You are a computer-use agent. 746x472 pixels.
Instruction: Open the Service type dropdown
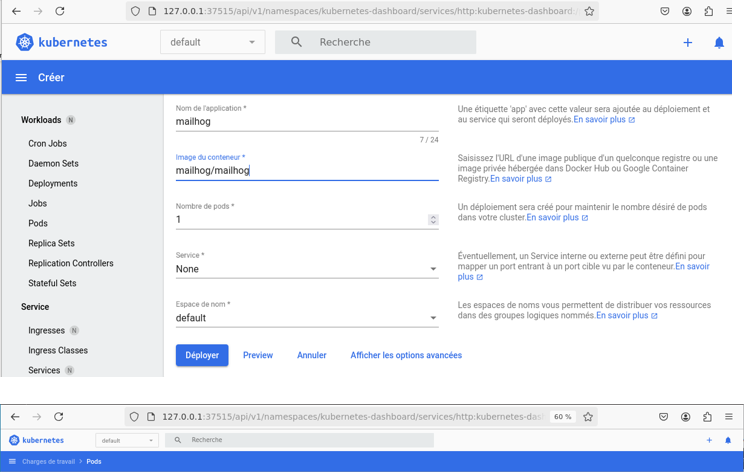306,269
